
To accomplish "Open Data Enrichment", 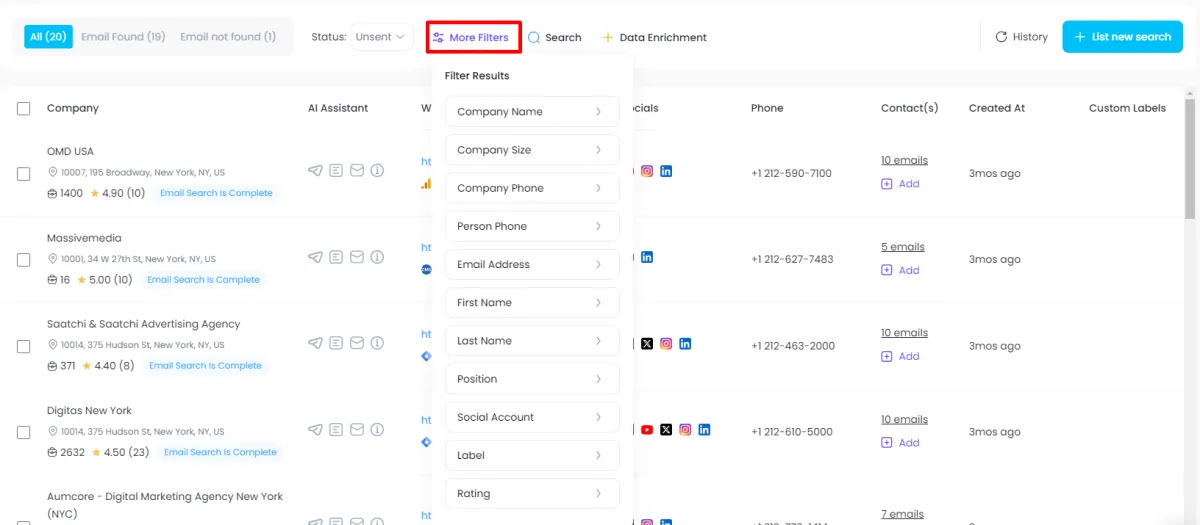I will point(654,37).
